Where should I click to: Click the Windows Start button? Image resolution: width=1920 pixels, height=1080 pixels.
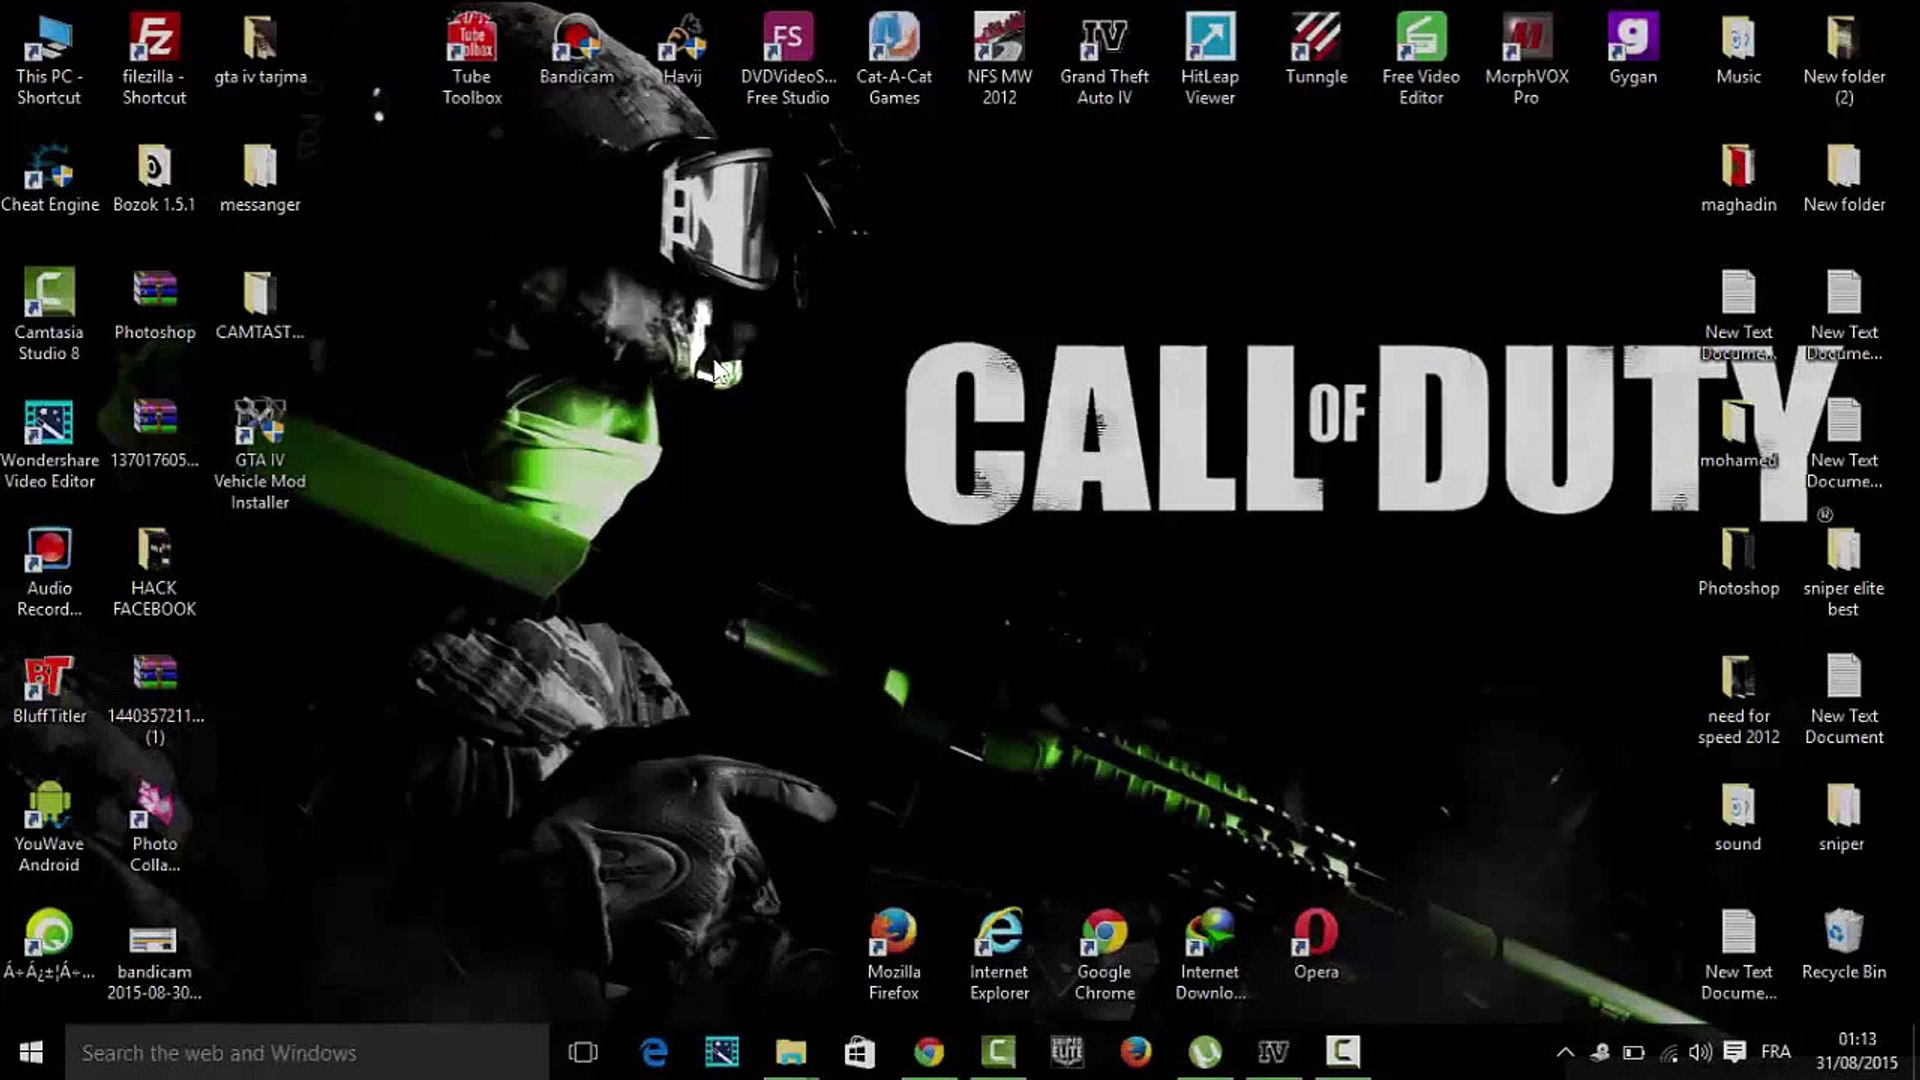coord(31,1052)
